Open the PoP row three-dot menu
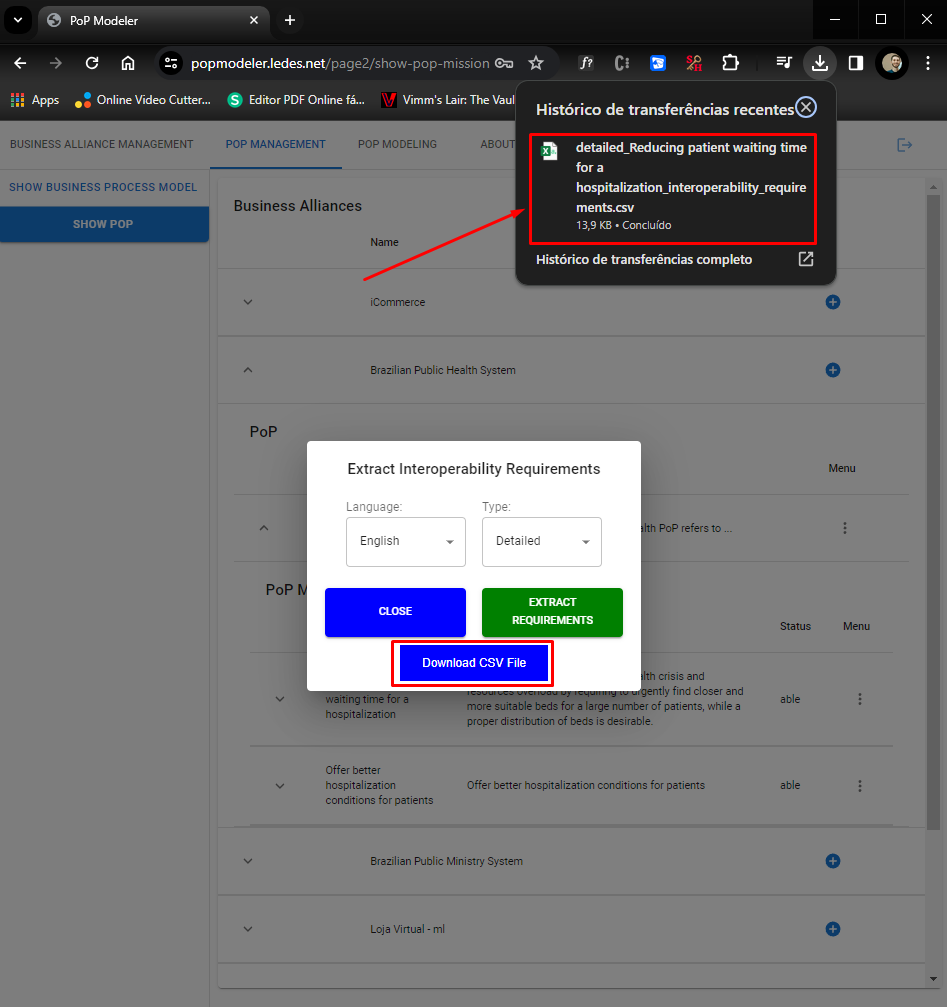This screenshot has width=947, height=1007. point(844,528)
